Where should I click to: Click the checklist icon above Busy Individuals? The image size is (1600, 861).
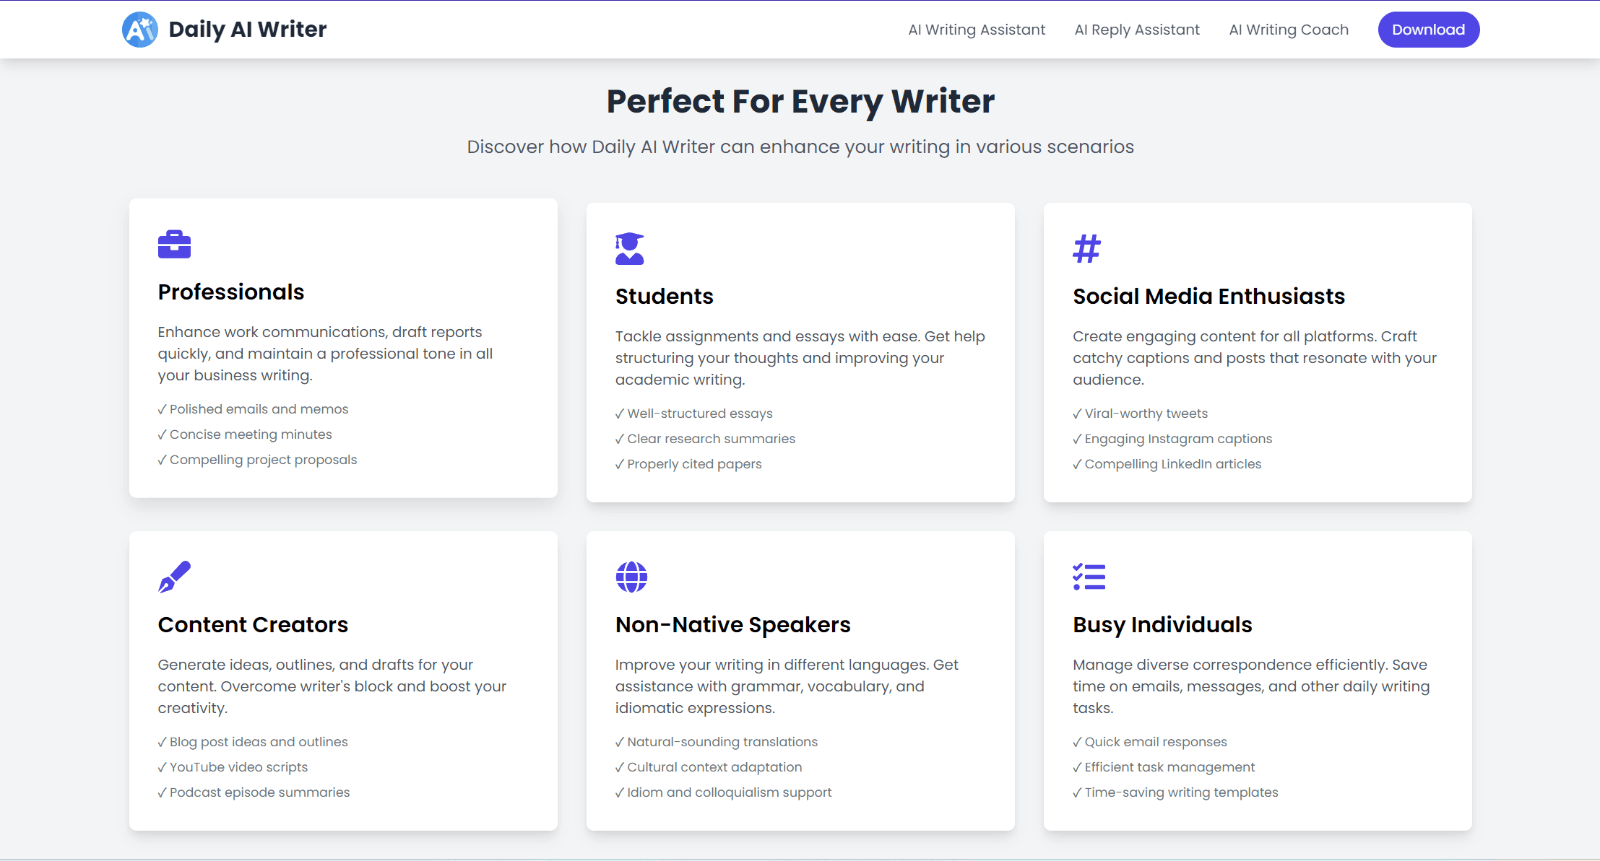(1089, 577)
